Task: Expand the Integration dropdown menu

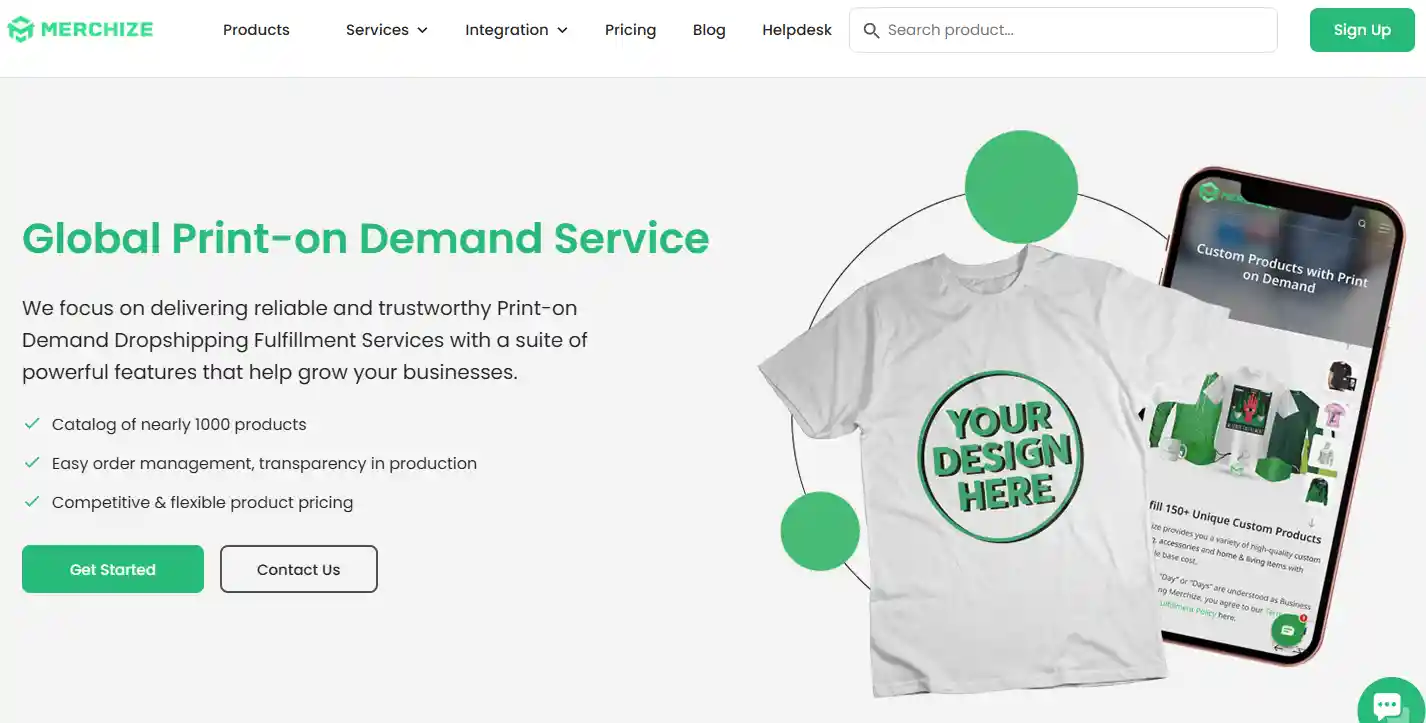Action: (x=516, y=30)
